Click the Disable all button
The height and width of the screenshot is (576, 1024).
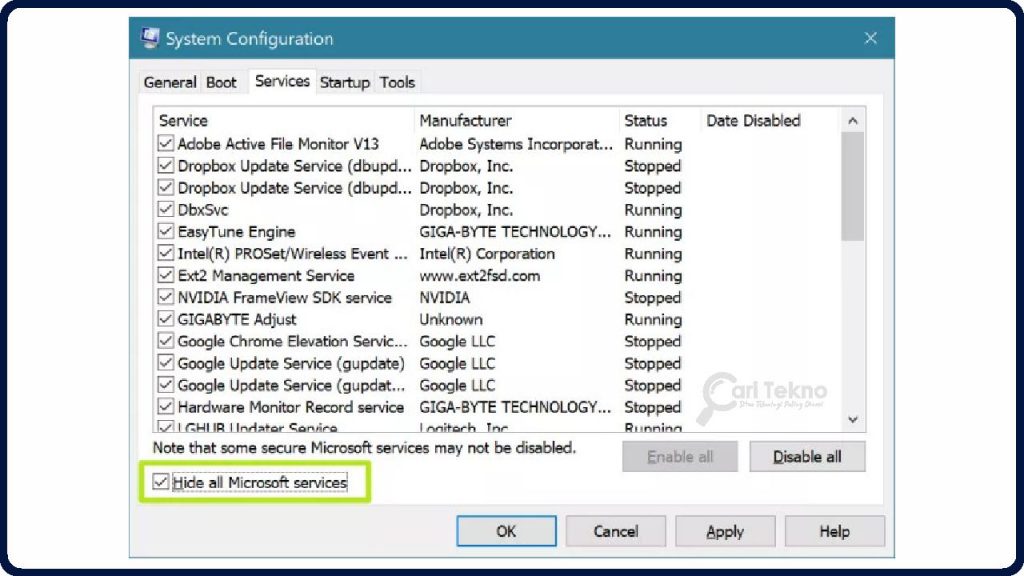point(807,456)
